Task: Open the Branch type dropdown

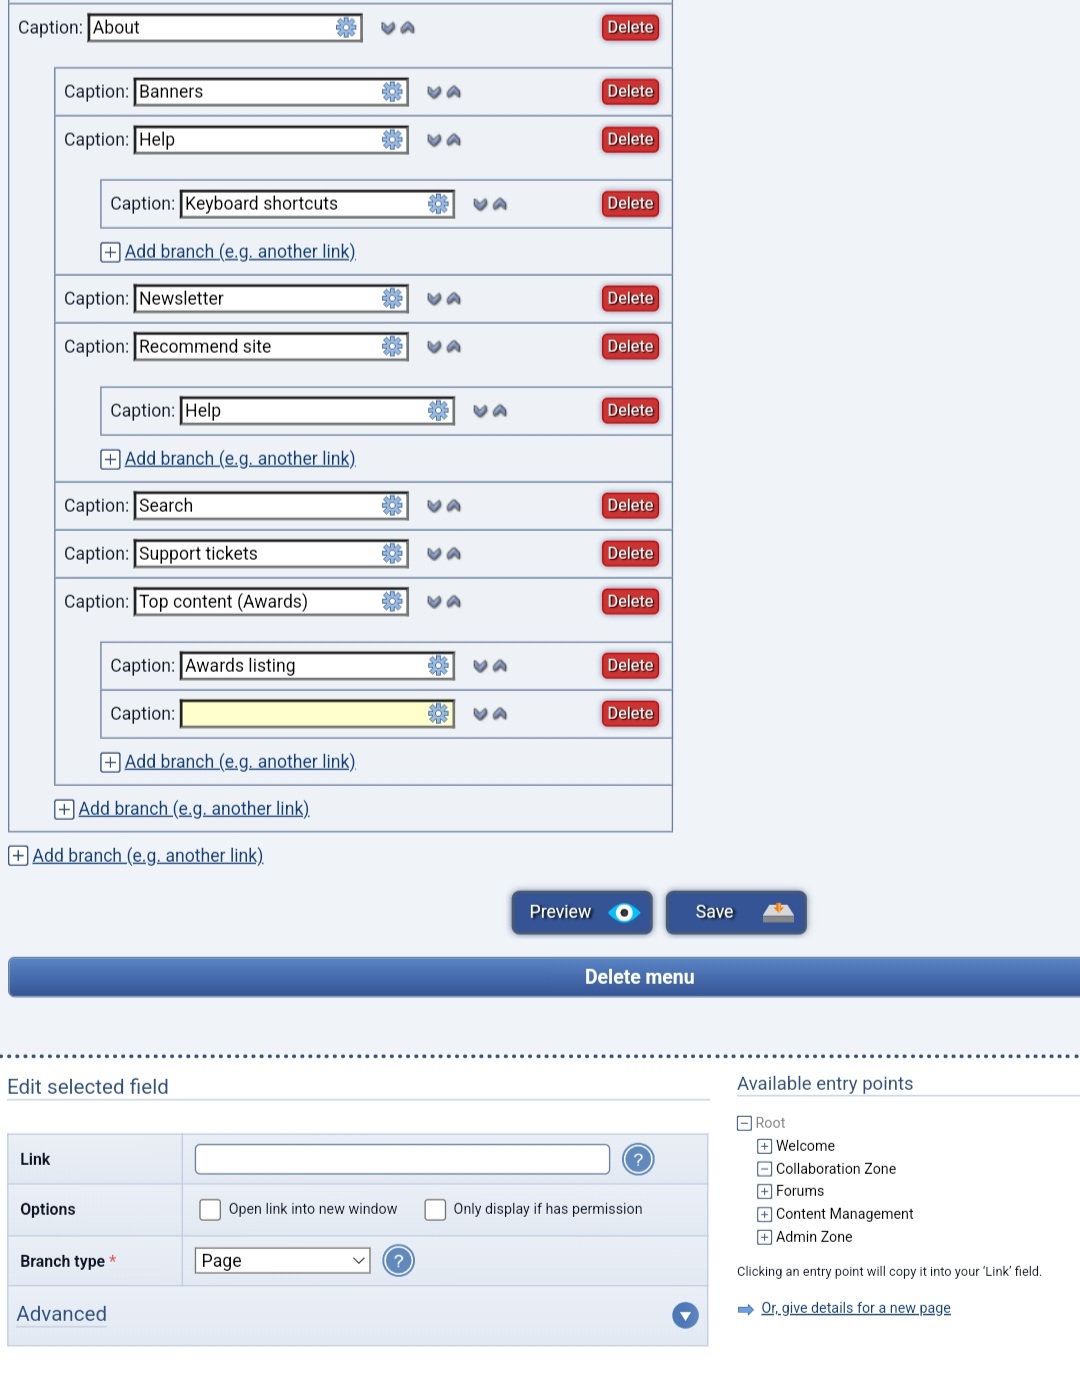Action: pyautogui.click(x=282, y=1261)
